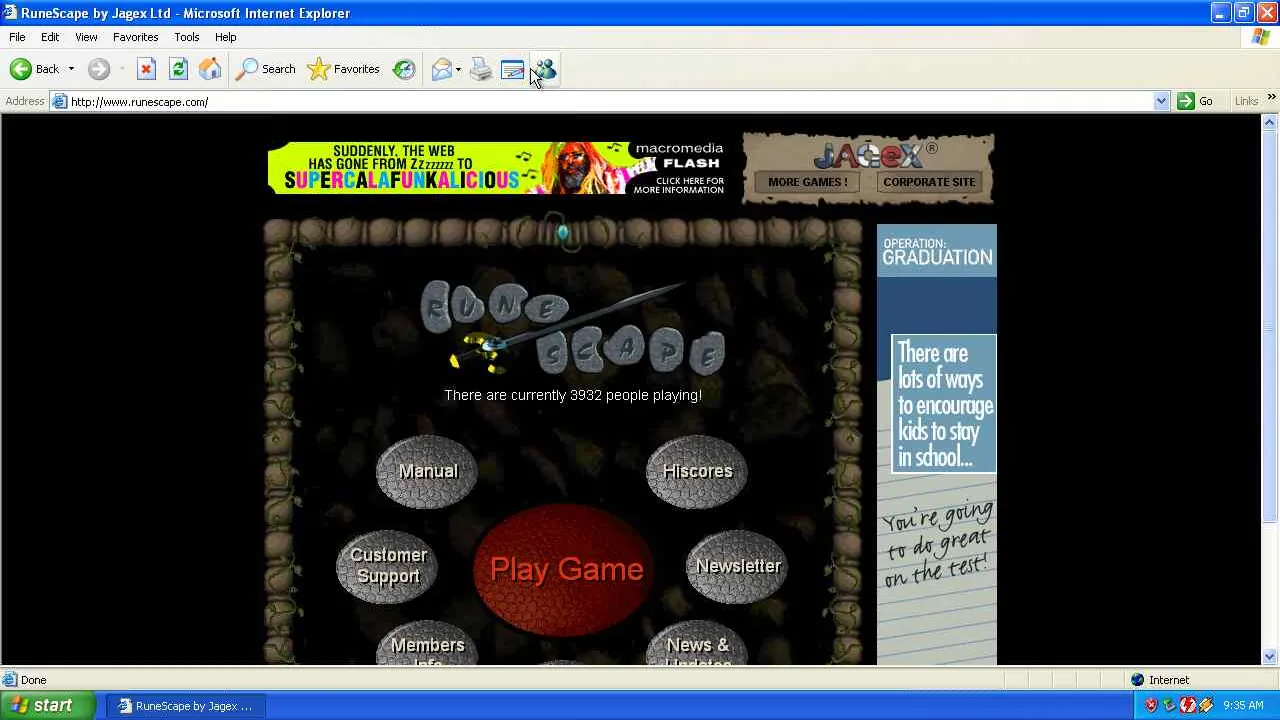Open the View menu
The height and width of the screenshot is (720, 1280).
(x=86, y=37)
